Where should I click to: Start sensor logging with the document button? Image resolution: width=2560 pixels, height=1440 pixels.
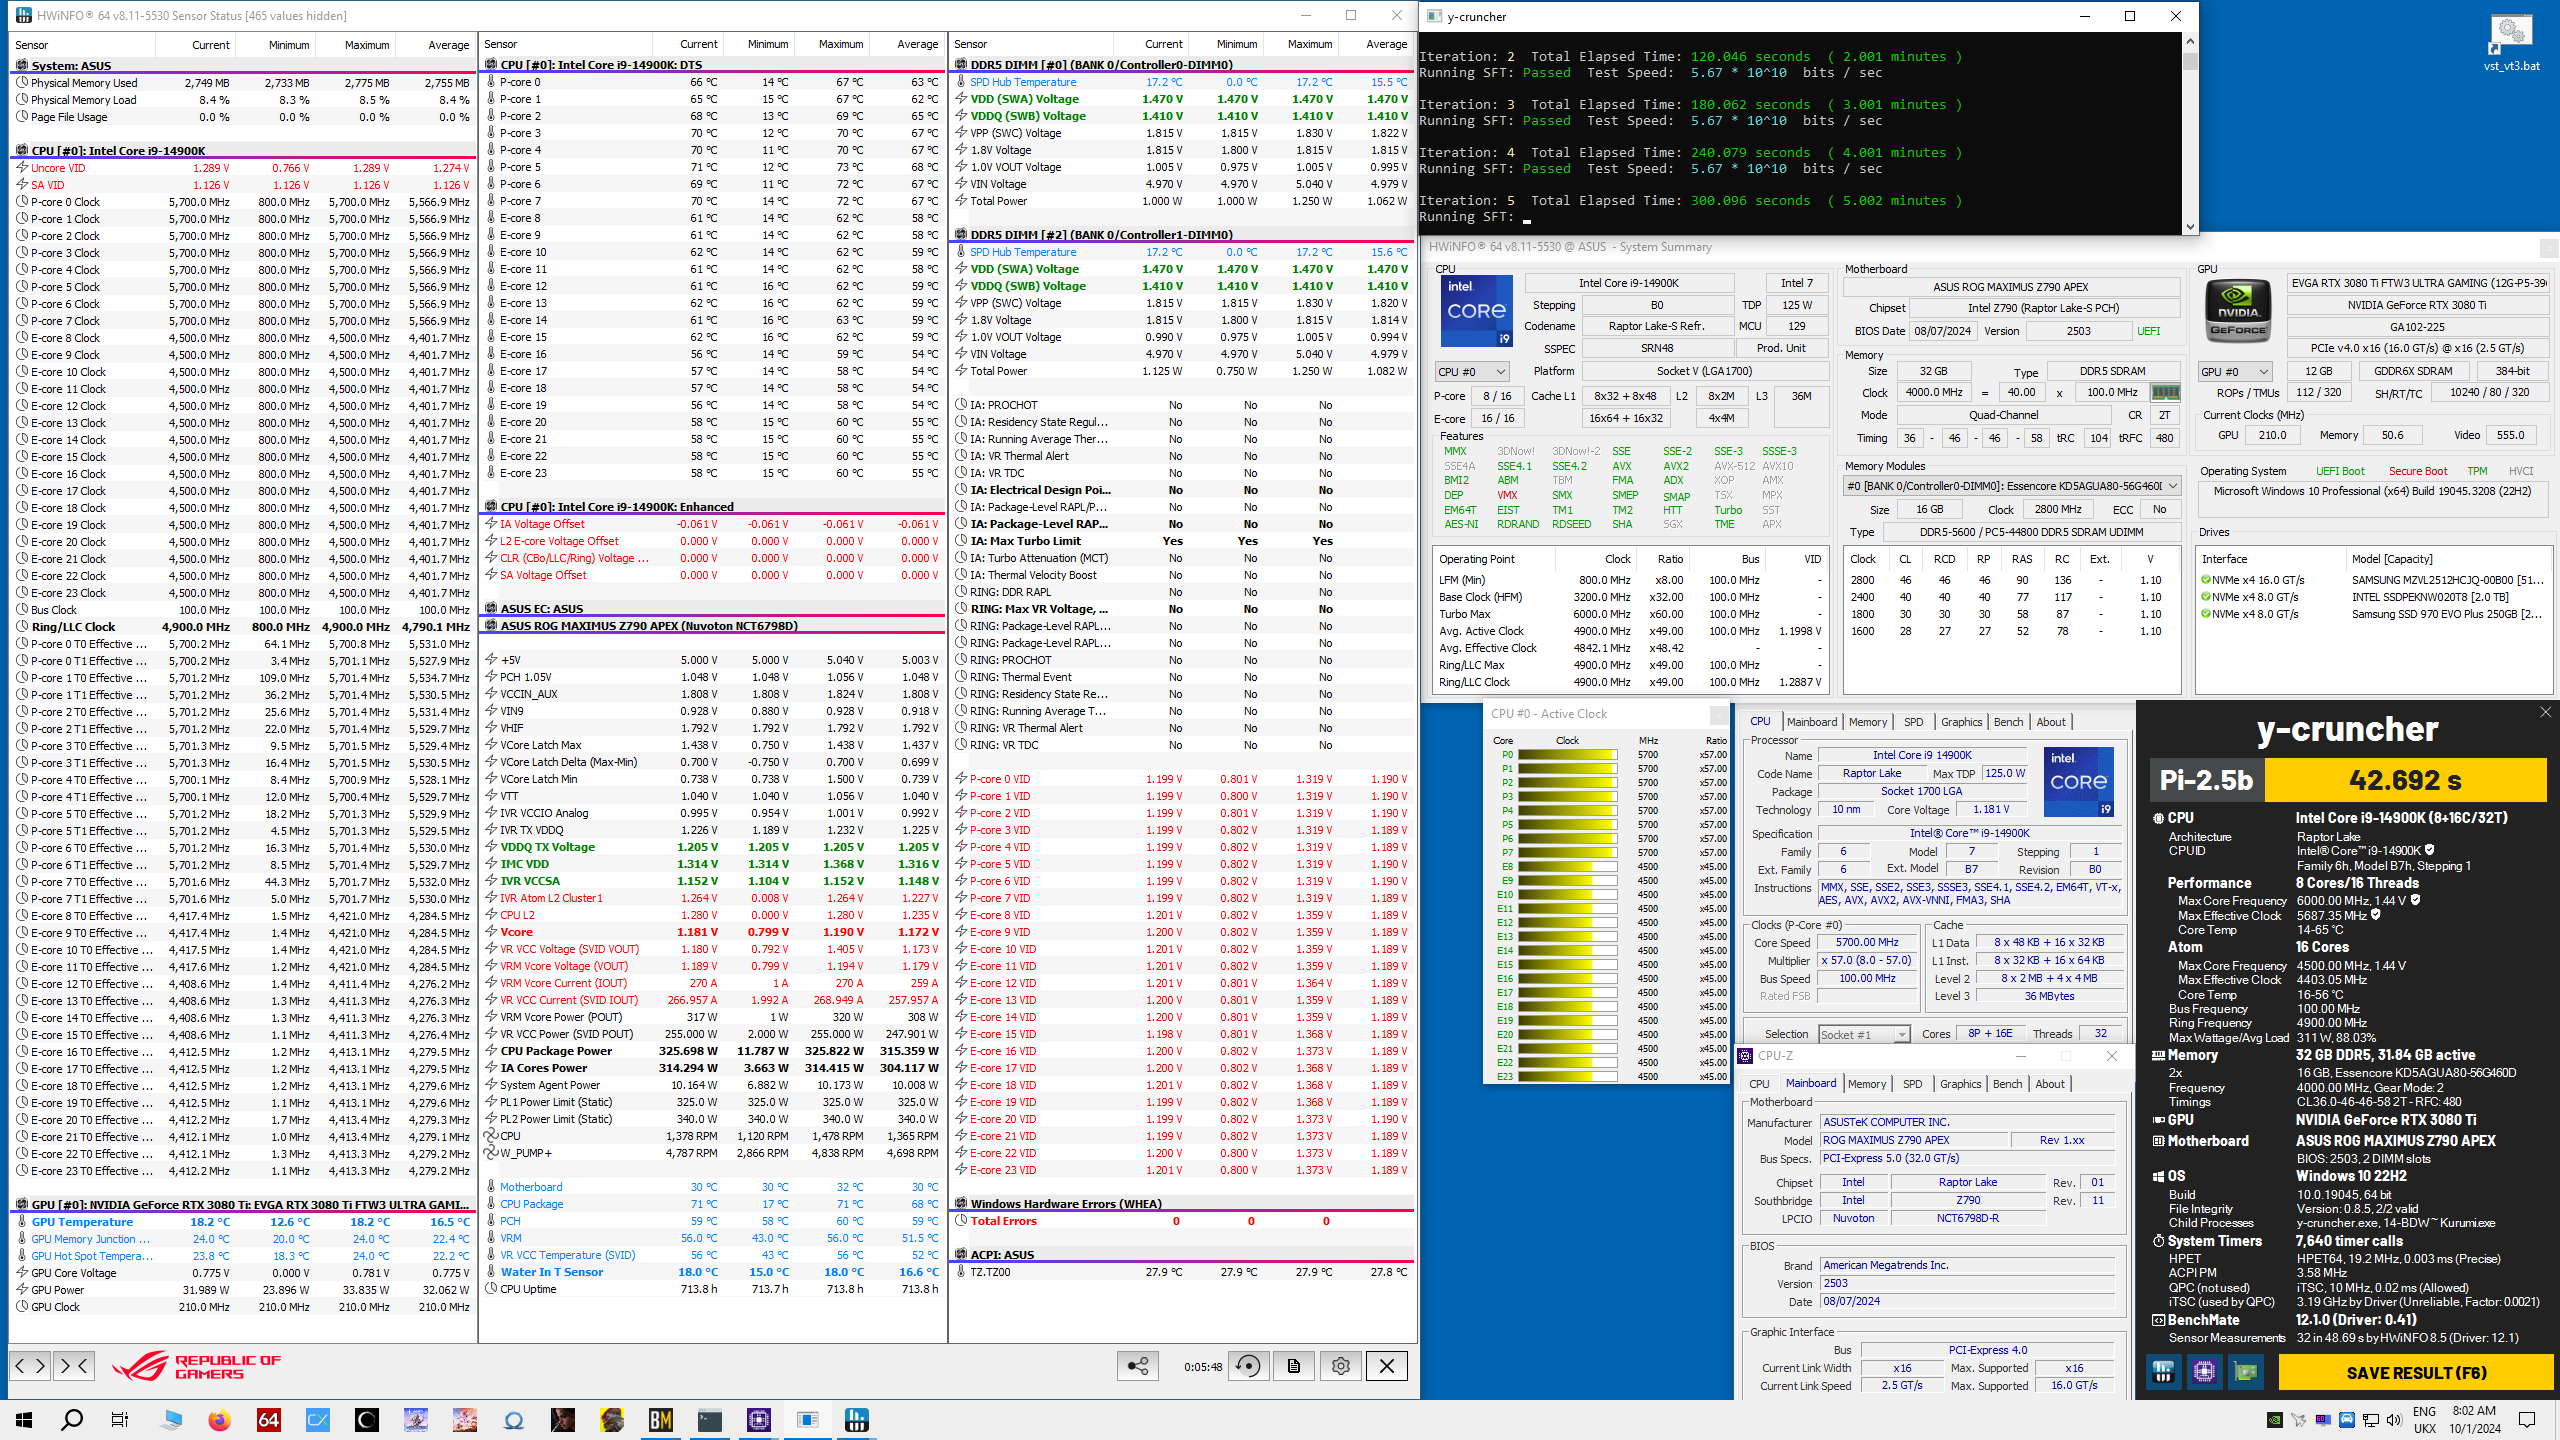(1294, 1366)
